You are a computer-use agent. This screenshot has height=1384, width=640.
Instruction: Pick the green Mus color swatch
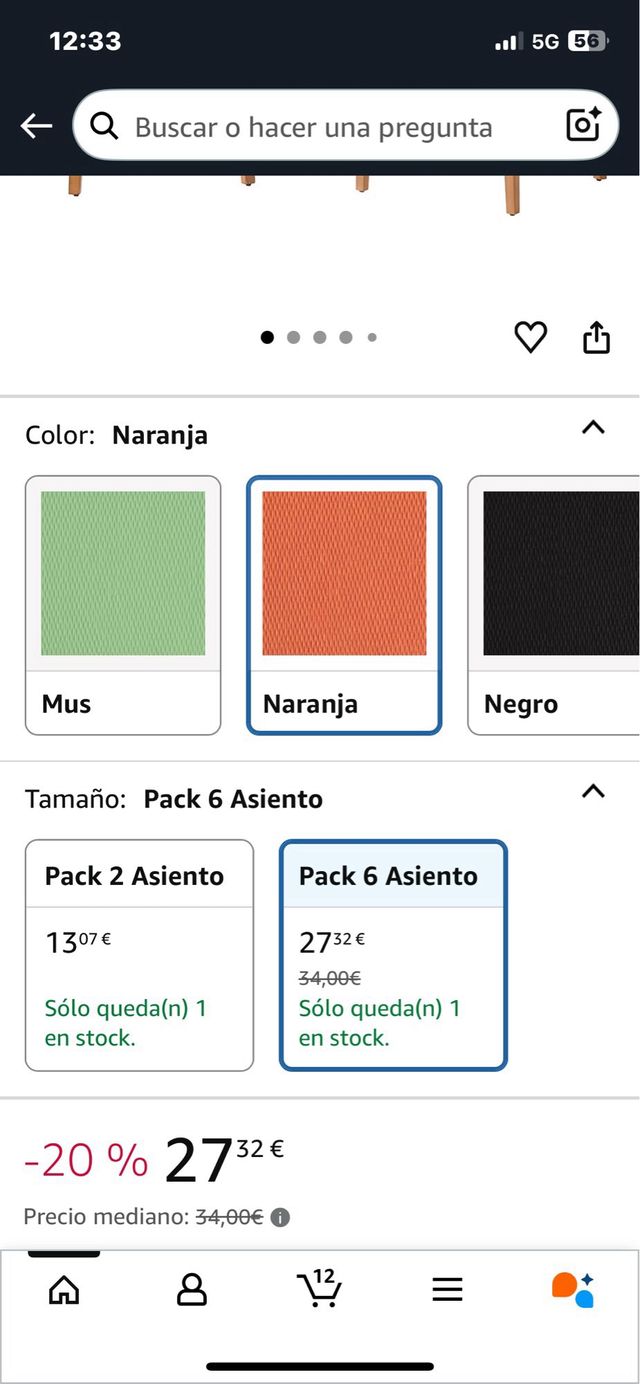(122, 605)
